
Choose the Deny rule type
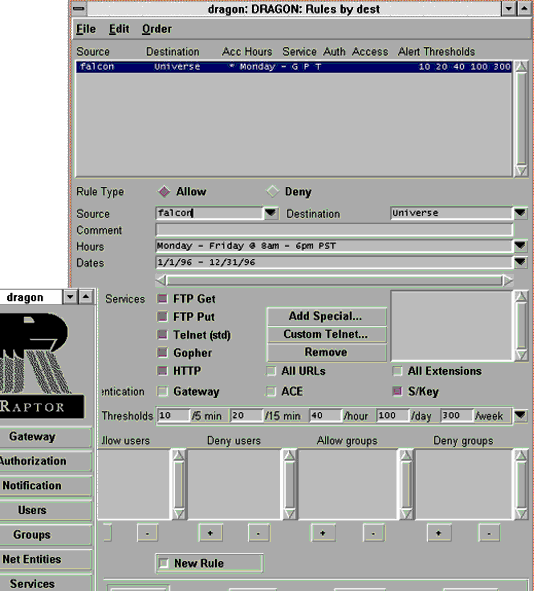pyautogui.click(x=272, y=191)
